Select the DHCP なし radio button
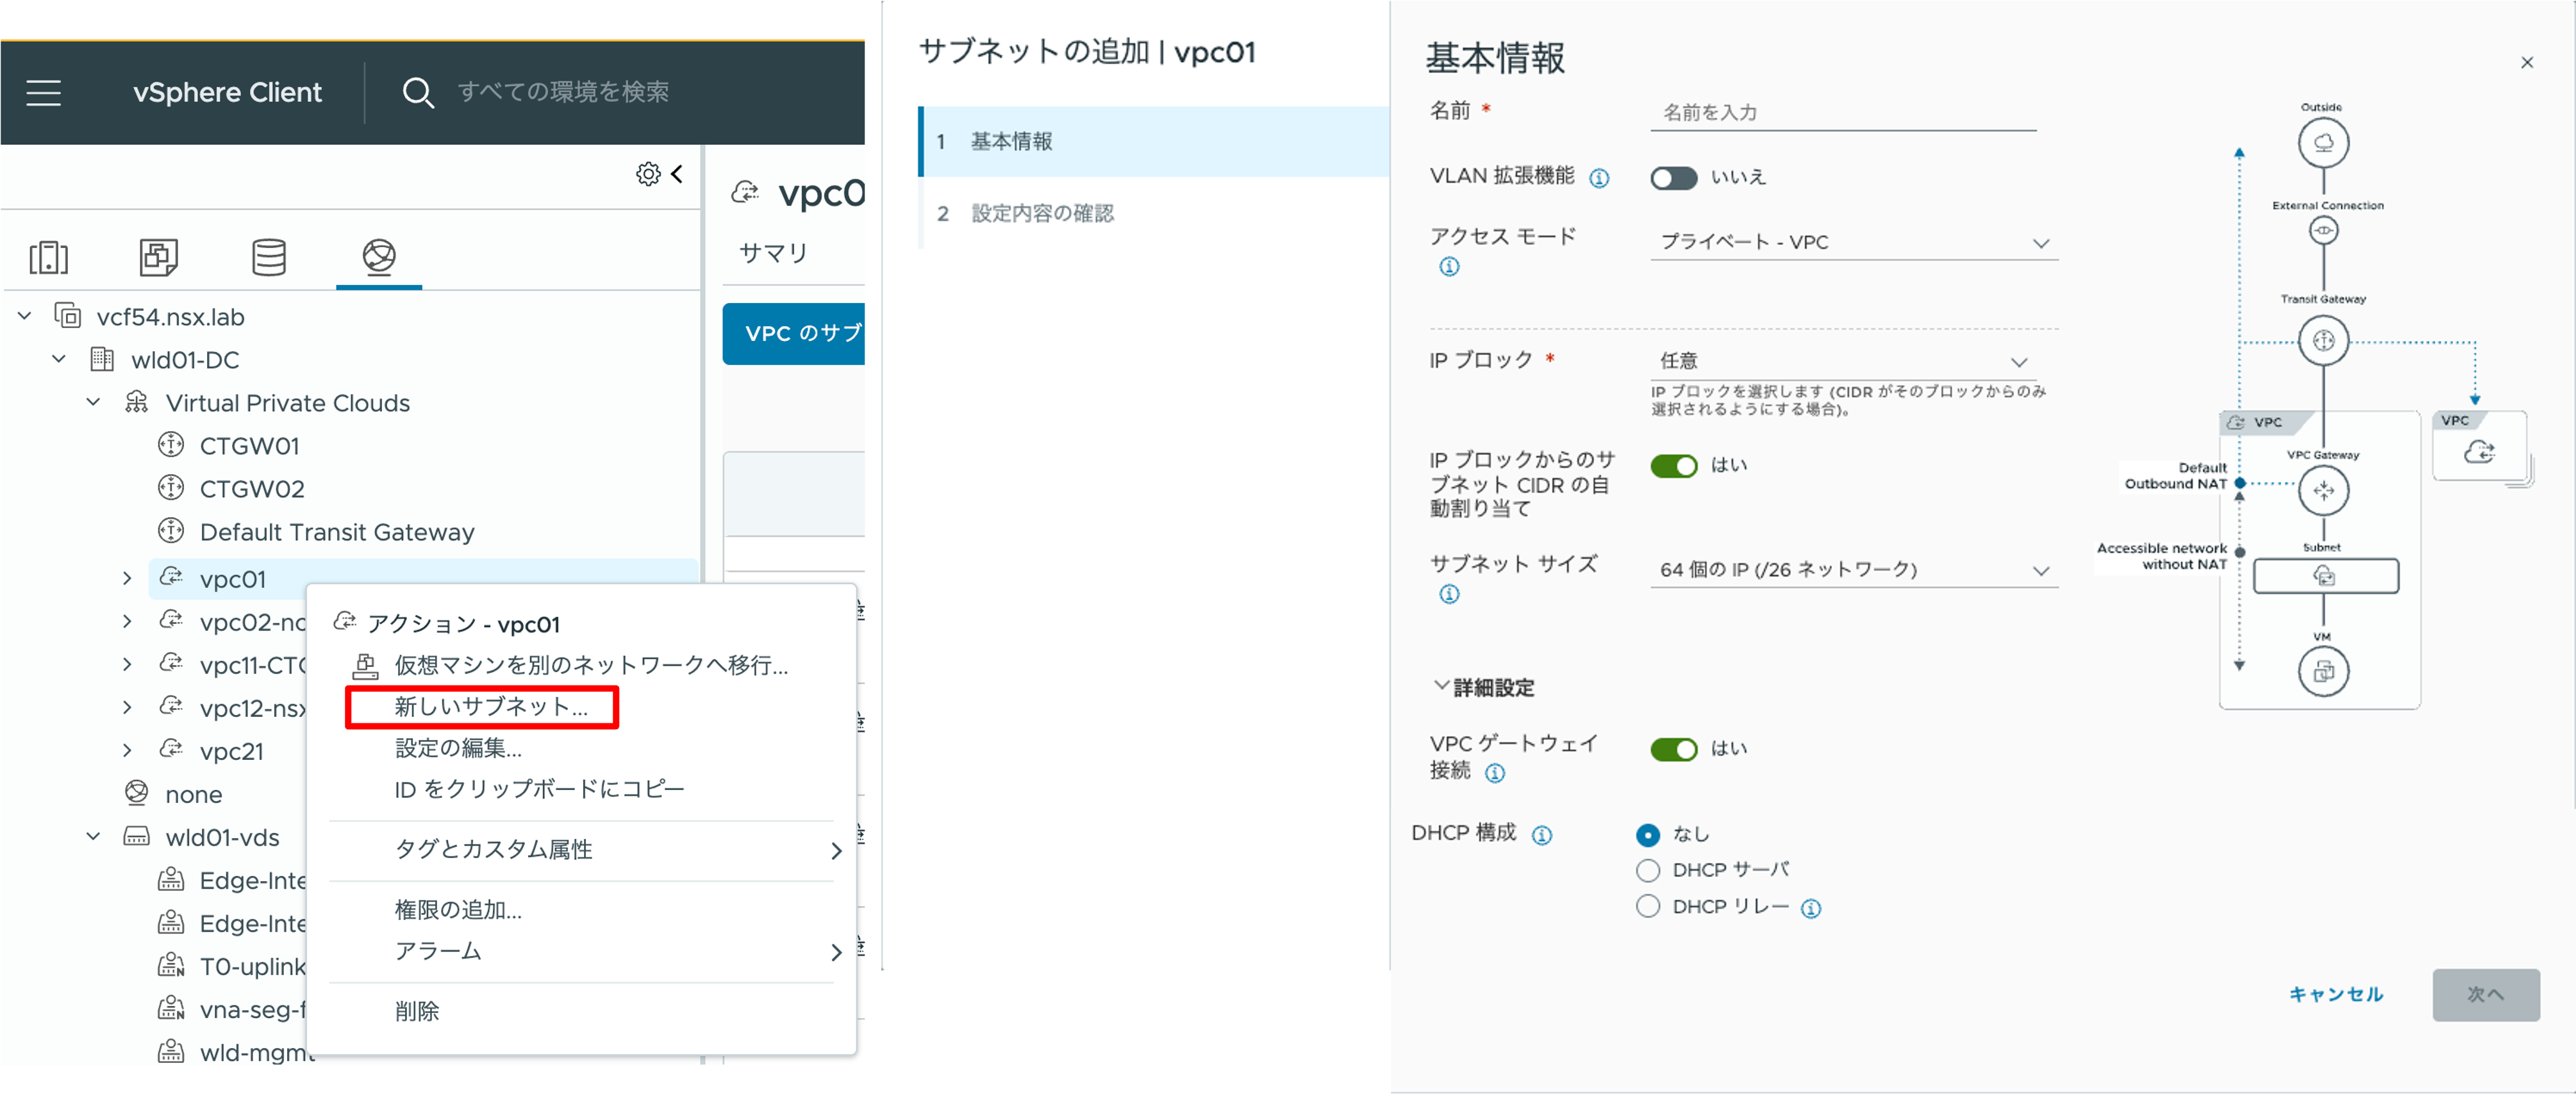Screen dimensions: 2576x1095 click(1648, 835)
